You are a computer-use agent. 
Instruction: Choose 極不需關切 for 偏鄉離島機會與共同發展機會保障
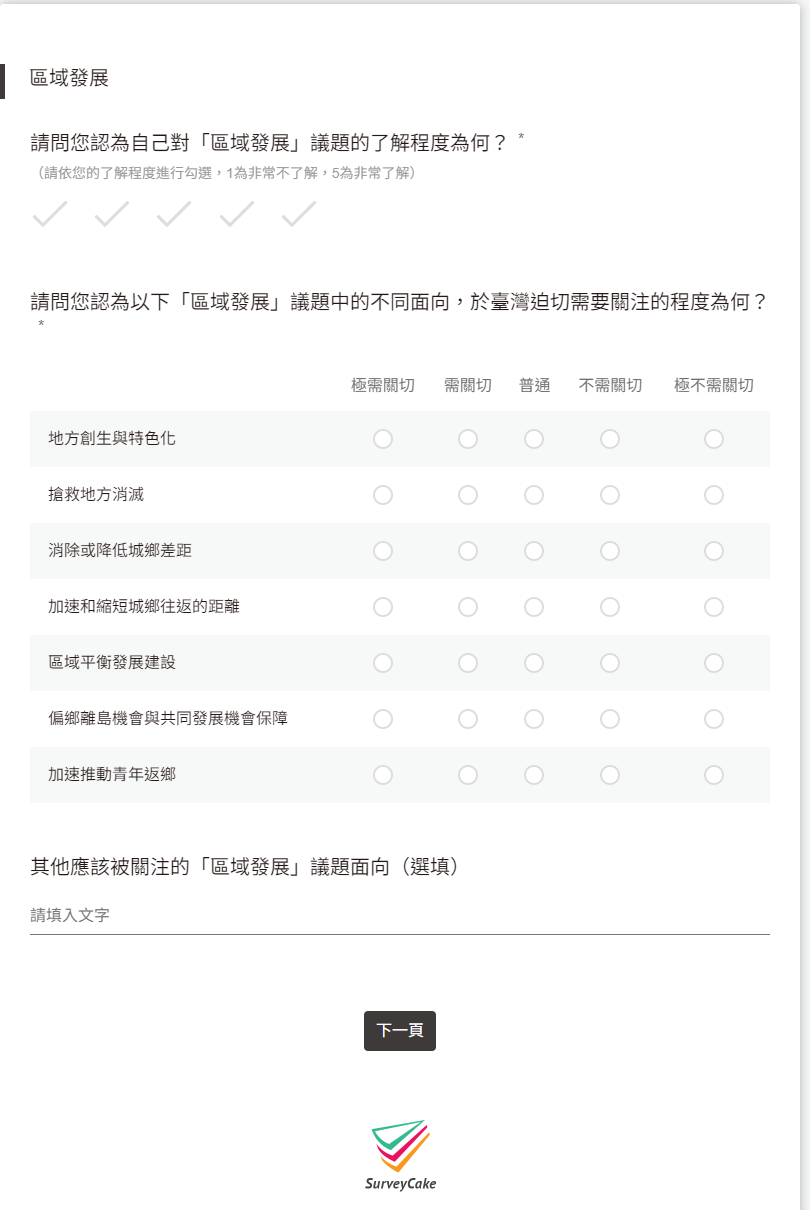tap(714, 719)
